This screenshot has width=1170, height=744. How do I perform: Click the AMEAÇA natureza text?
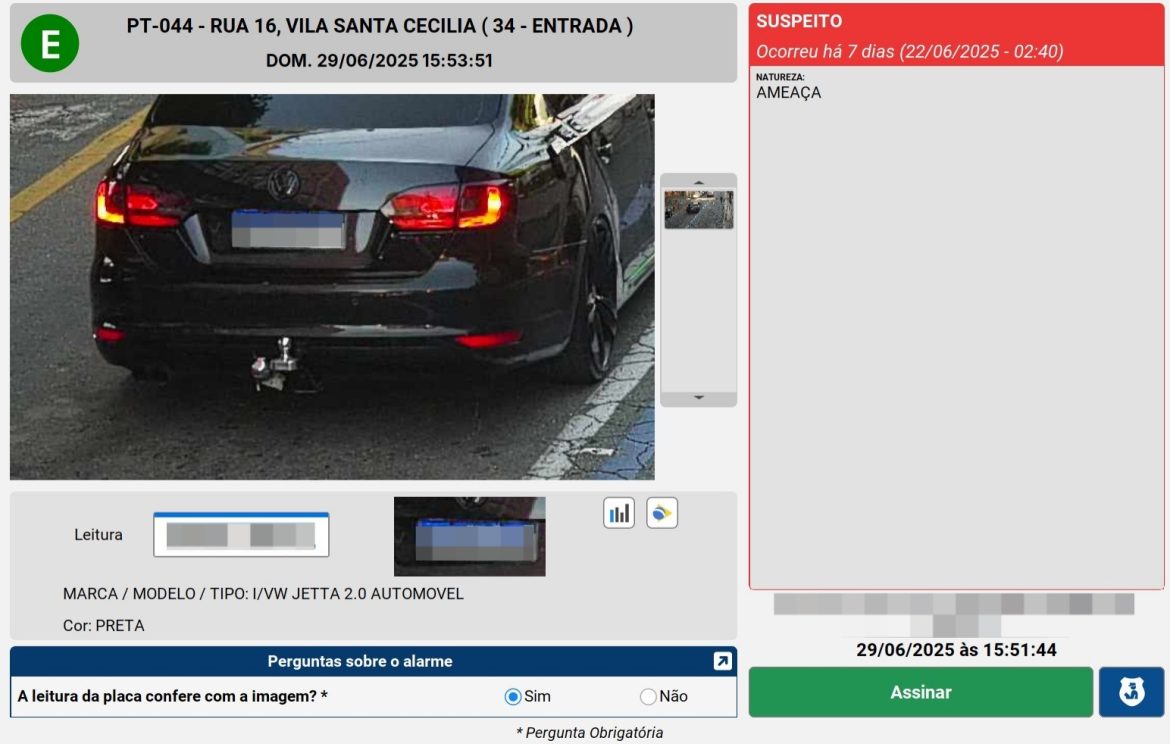tap(789, 93)
